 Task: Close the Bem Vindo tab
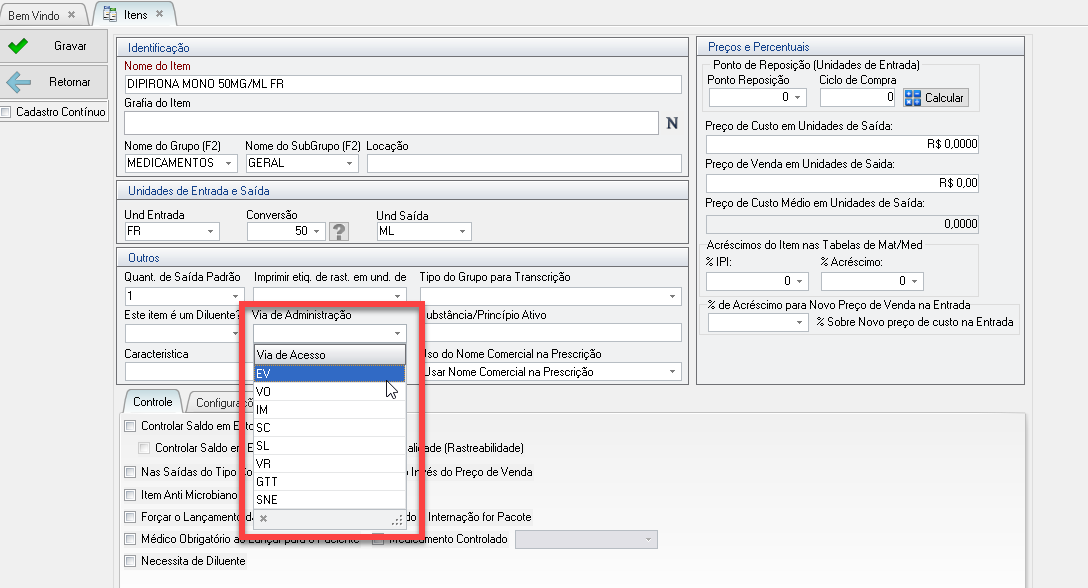[x=71, y=14]
